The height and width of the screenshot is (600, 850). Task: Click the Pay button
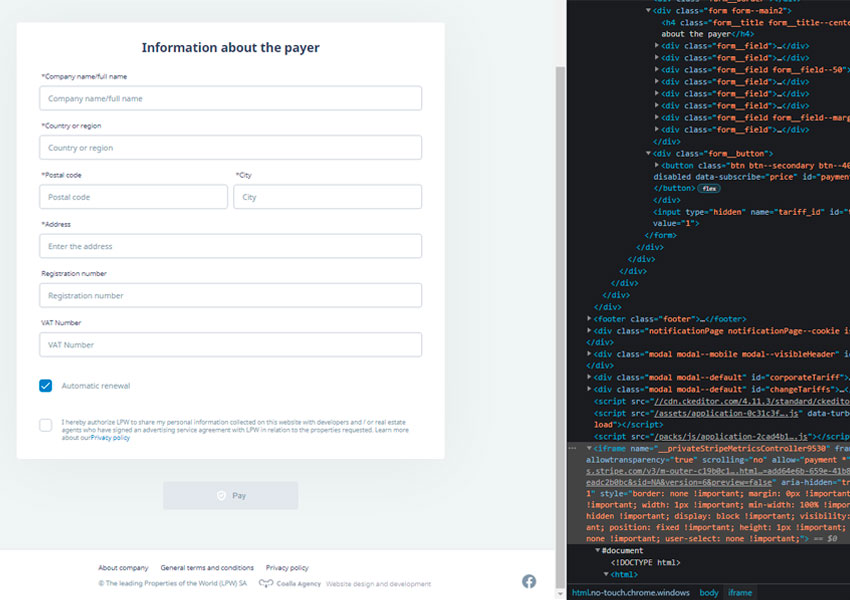tap(230, 495)
